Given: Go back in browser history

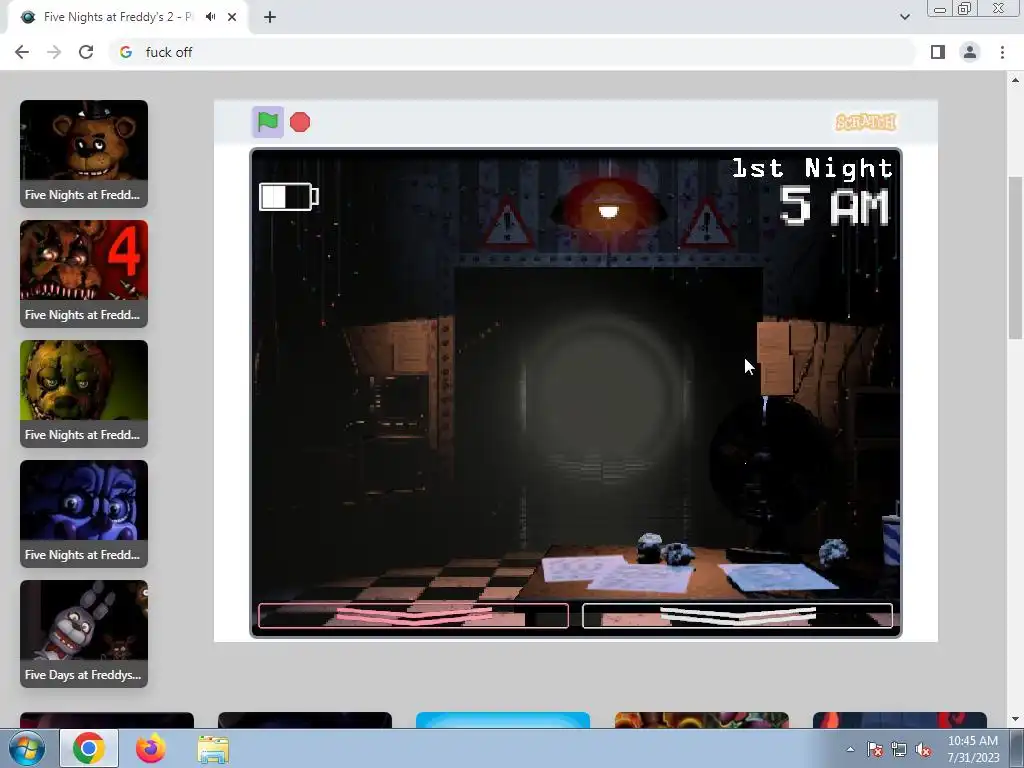Looking at the screenshot, I should pos(22,52).
